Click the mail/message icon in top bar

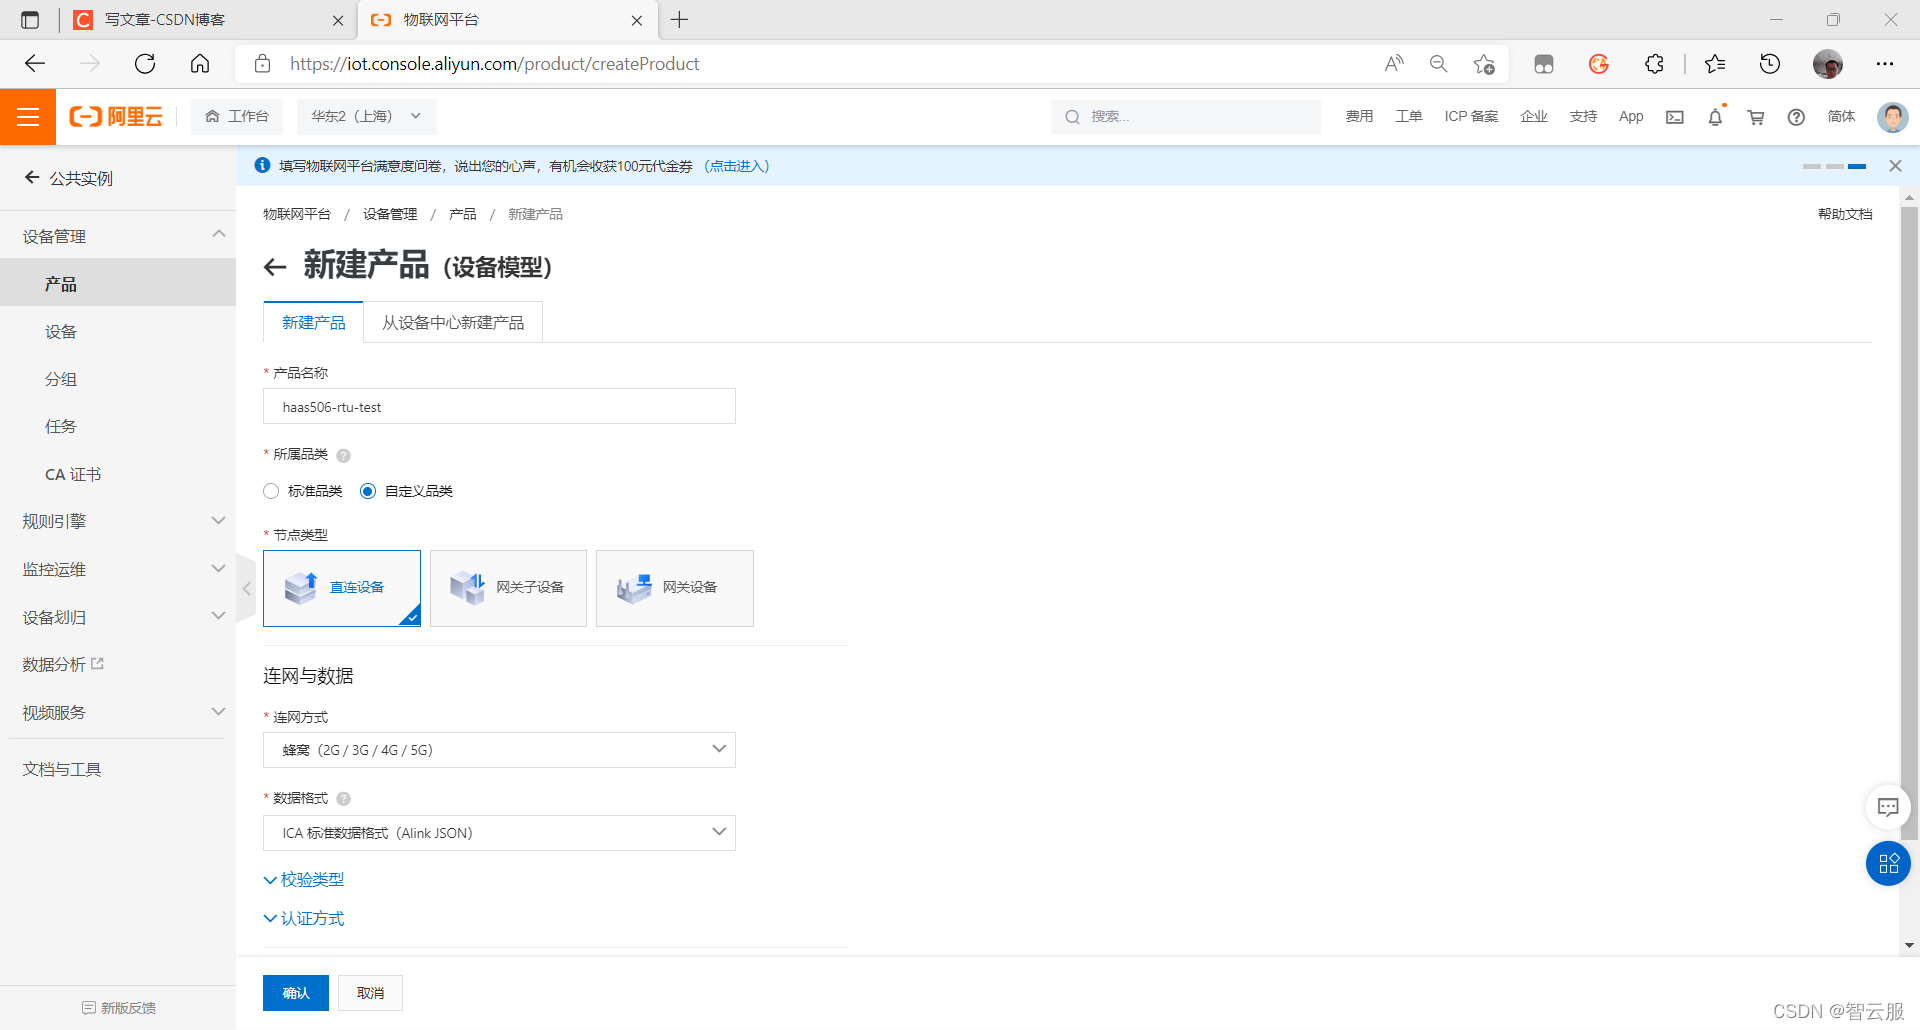tap(1675, 117)
